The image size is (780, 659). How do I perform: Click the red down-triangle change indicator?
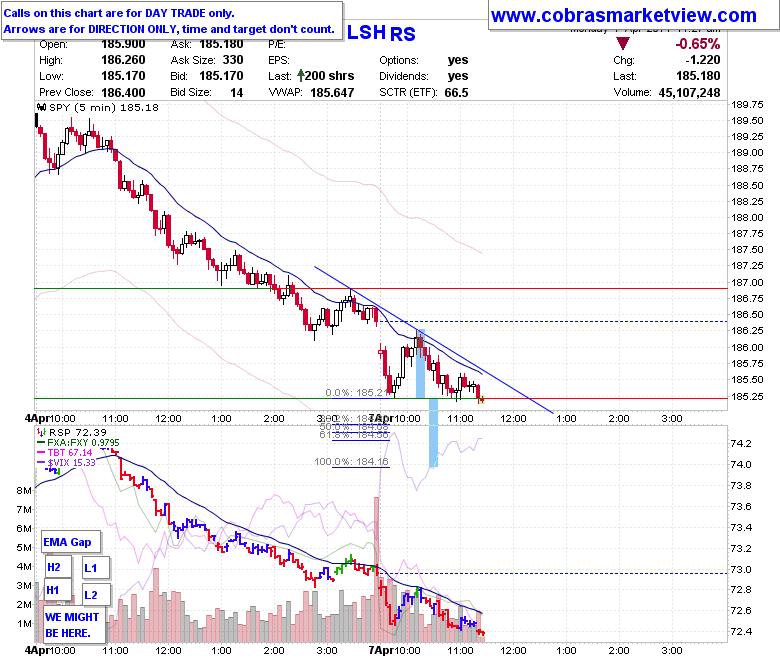(x=623, y=44)
